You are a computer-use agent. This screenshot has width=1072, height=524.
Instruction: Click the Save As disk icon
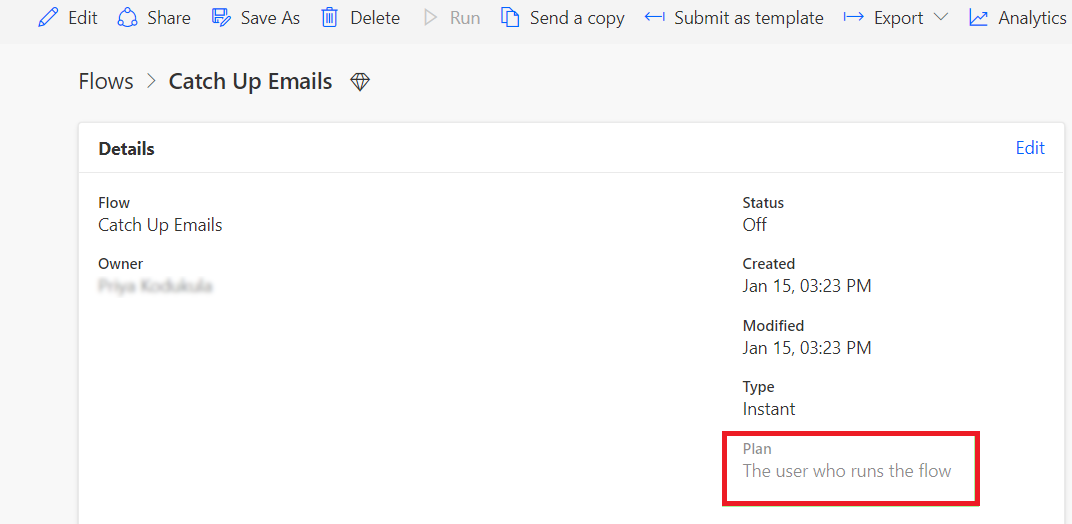(221, 17)
